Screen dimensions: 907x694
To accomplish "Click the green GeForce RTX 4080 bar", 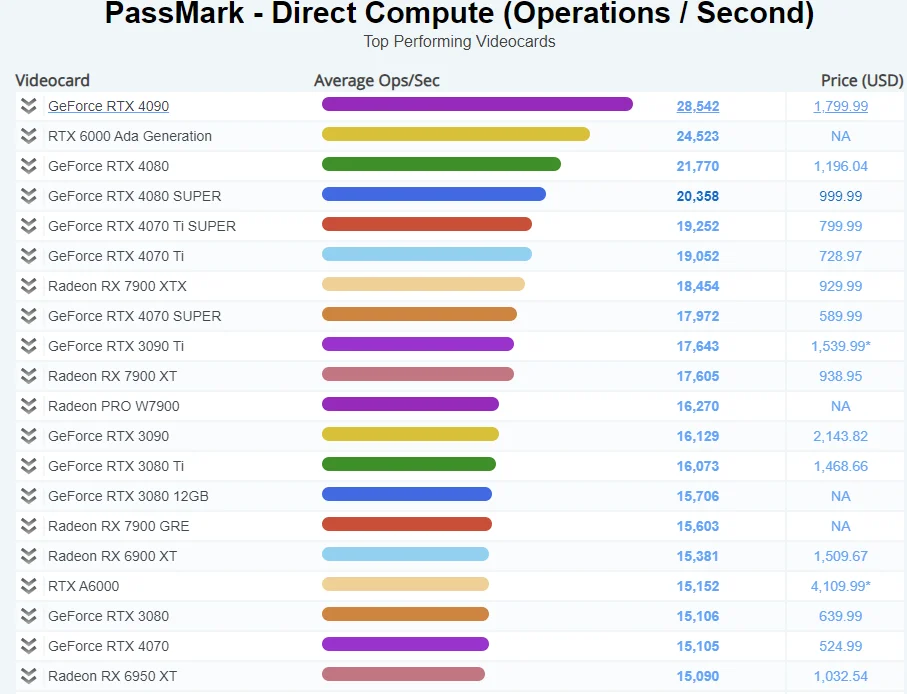I will click(441, 164).
